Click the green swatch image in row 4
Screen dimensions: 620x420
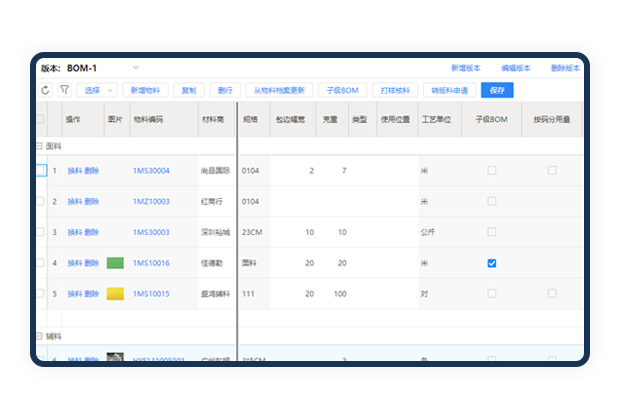[115, 263]
